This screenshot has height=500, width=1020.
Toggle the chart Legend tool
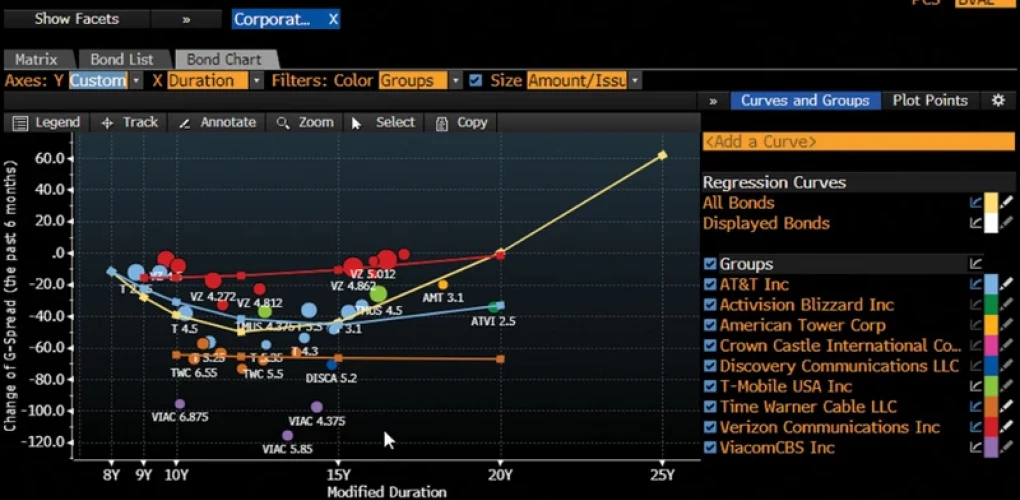pyautogui.click(x=46, y=122)
